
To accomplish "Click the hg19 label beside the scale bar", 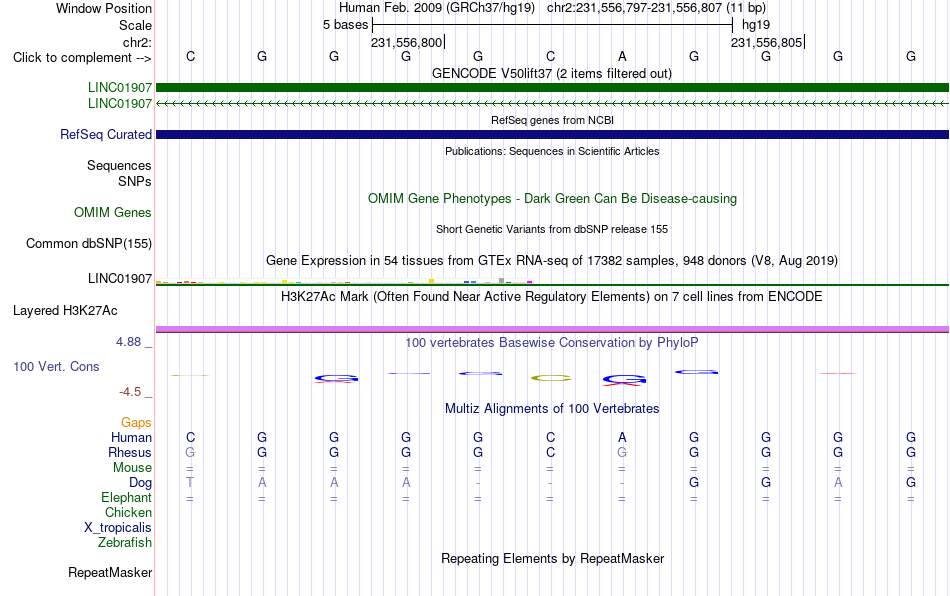I will pyautogui.click(x=756, y=25).
